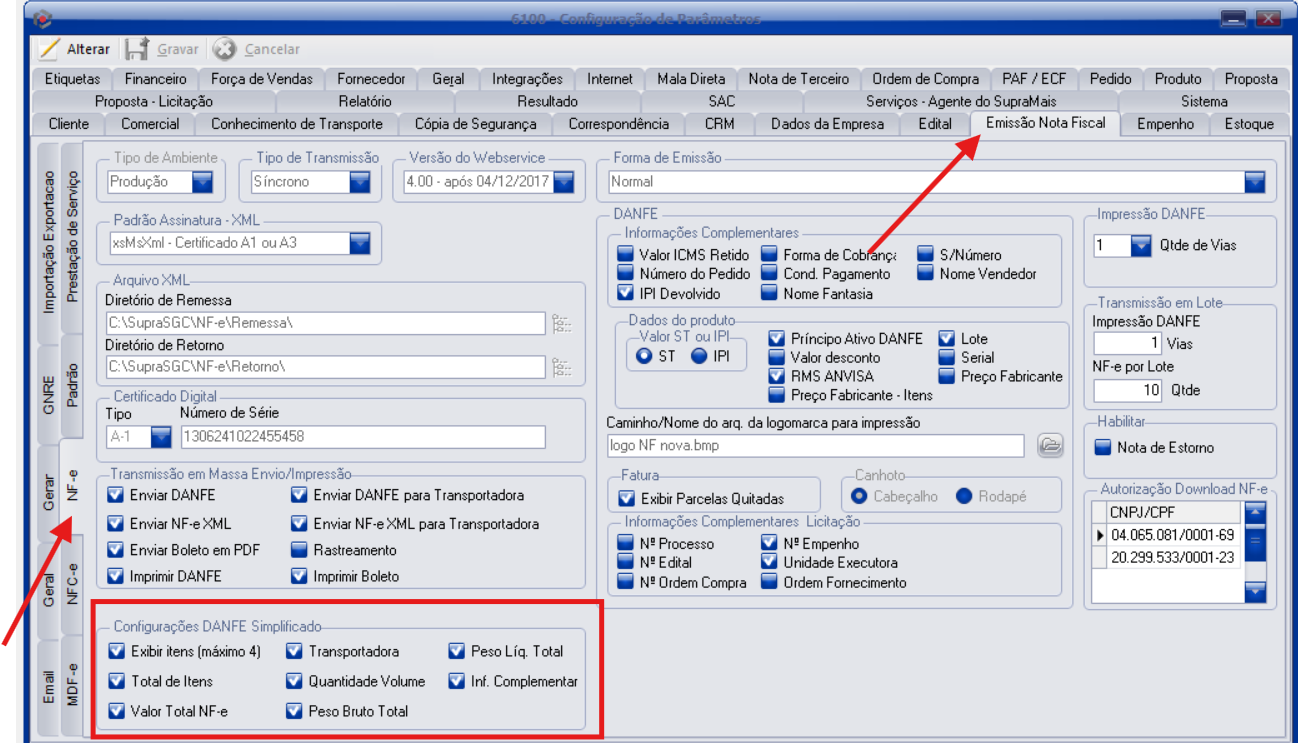Select CNPJ 04.065.081/0001-69 row
Image resolution: width=1298 pixels, height=743 pixels.
pos(1171,535)
